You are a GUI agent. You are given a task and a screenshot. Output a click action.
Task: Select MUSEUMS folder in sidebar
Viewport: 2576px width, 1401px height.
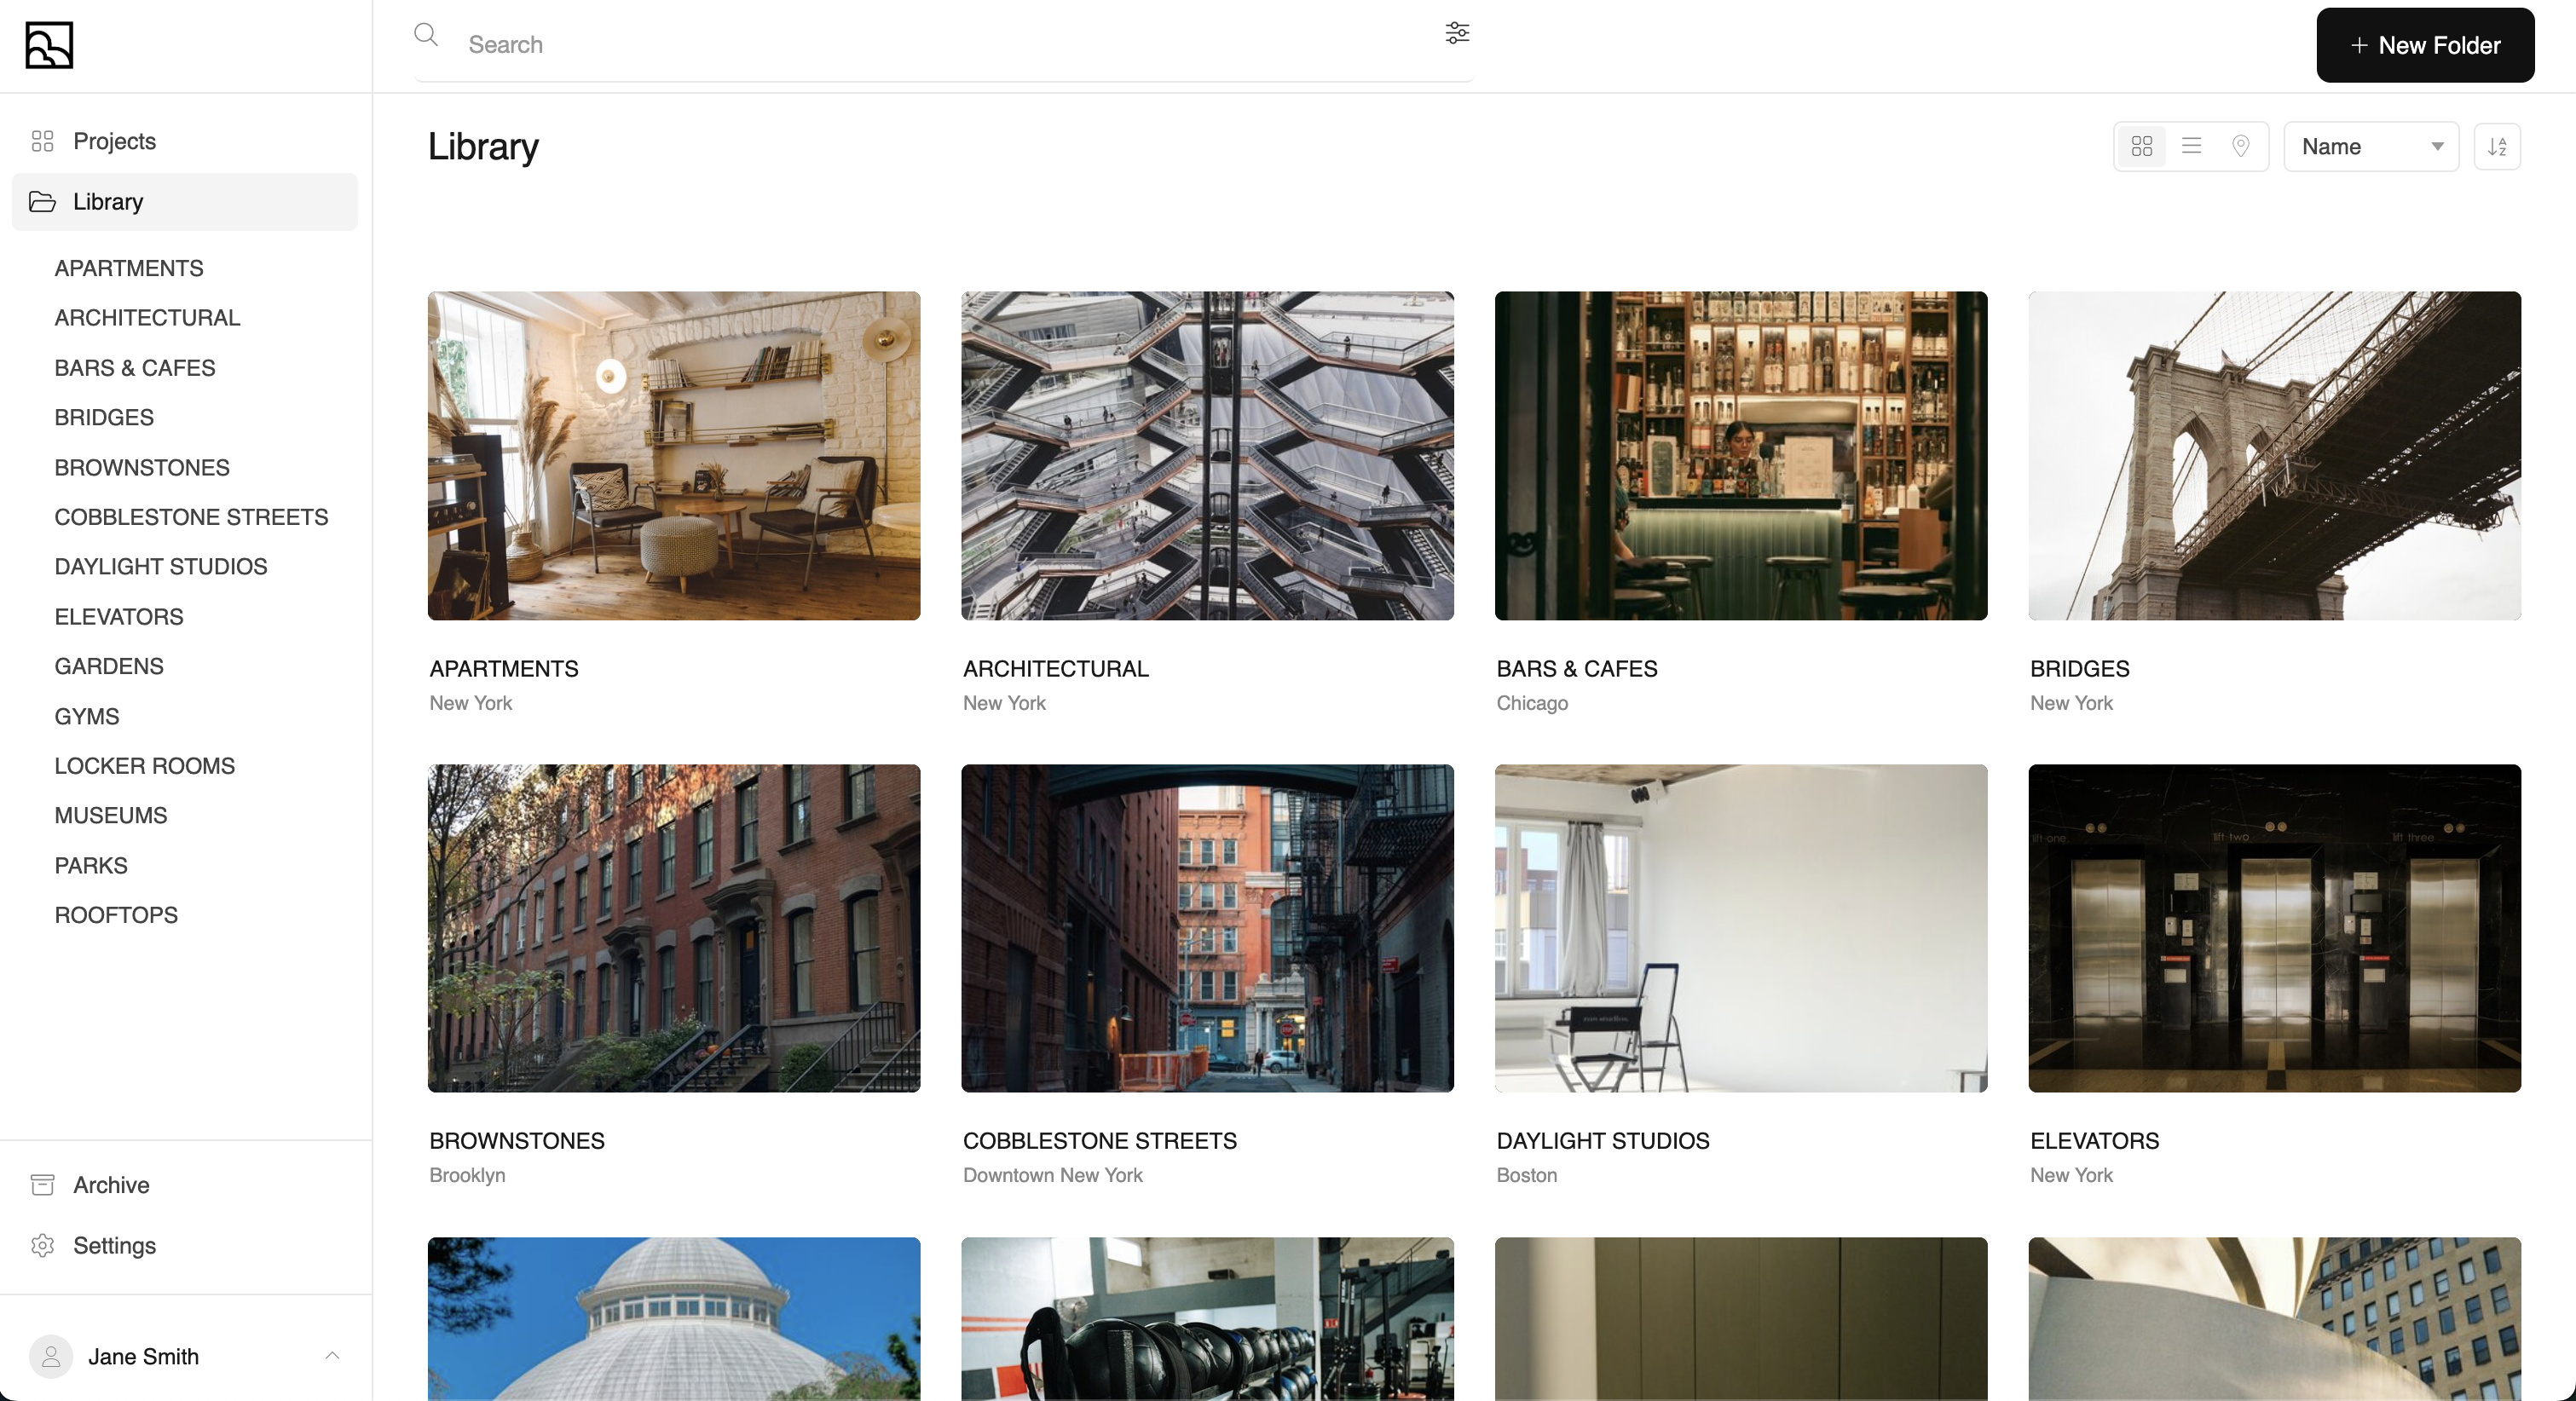(x=111, y=816)
